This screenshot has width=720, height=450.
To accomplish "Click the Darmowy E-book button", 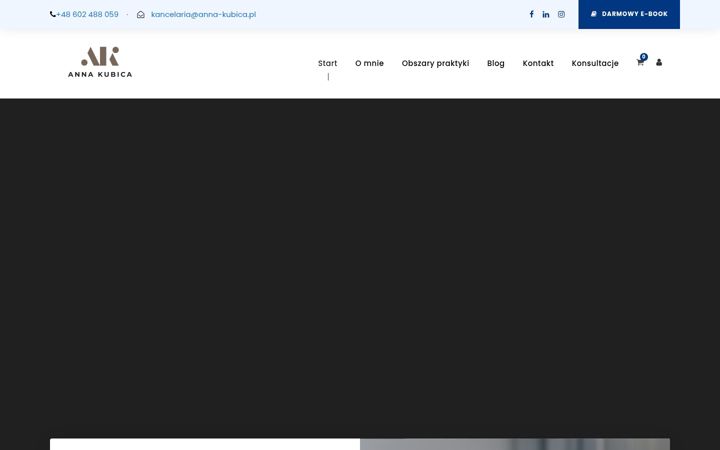I will 629,14.
